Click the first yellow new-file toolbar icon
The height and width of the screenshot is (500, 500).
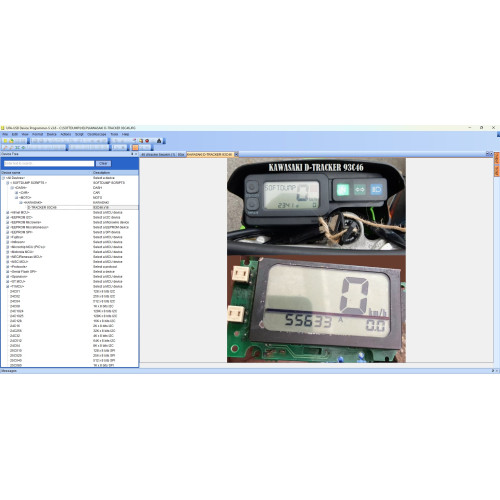(5, 141)
